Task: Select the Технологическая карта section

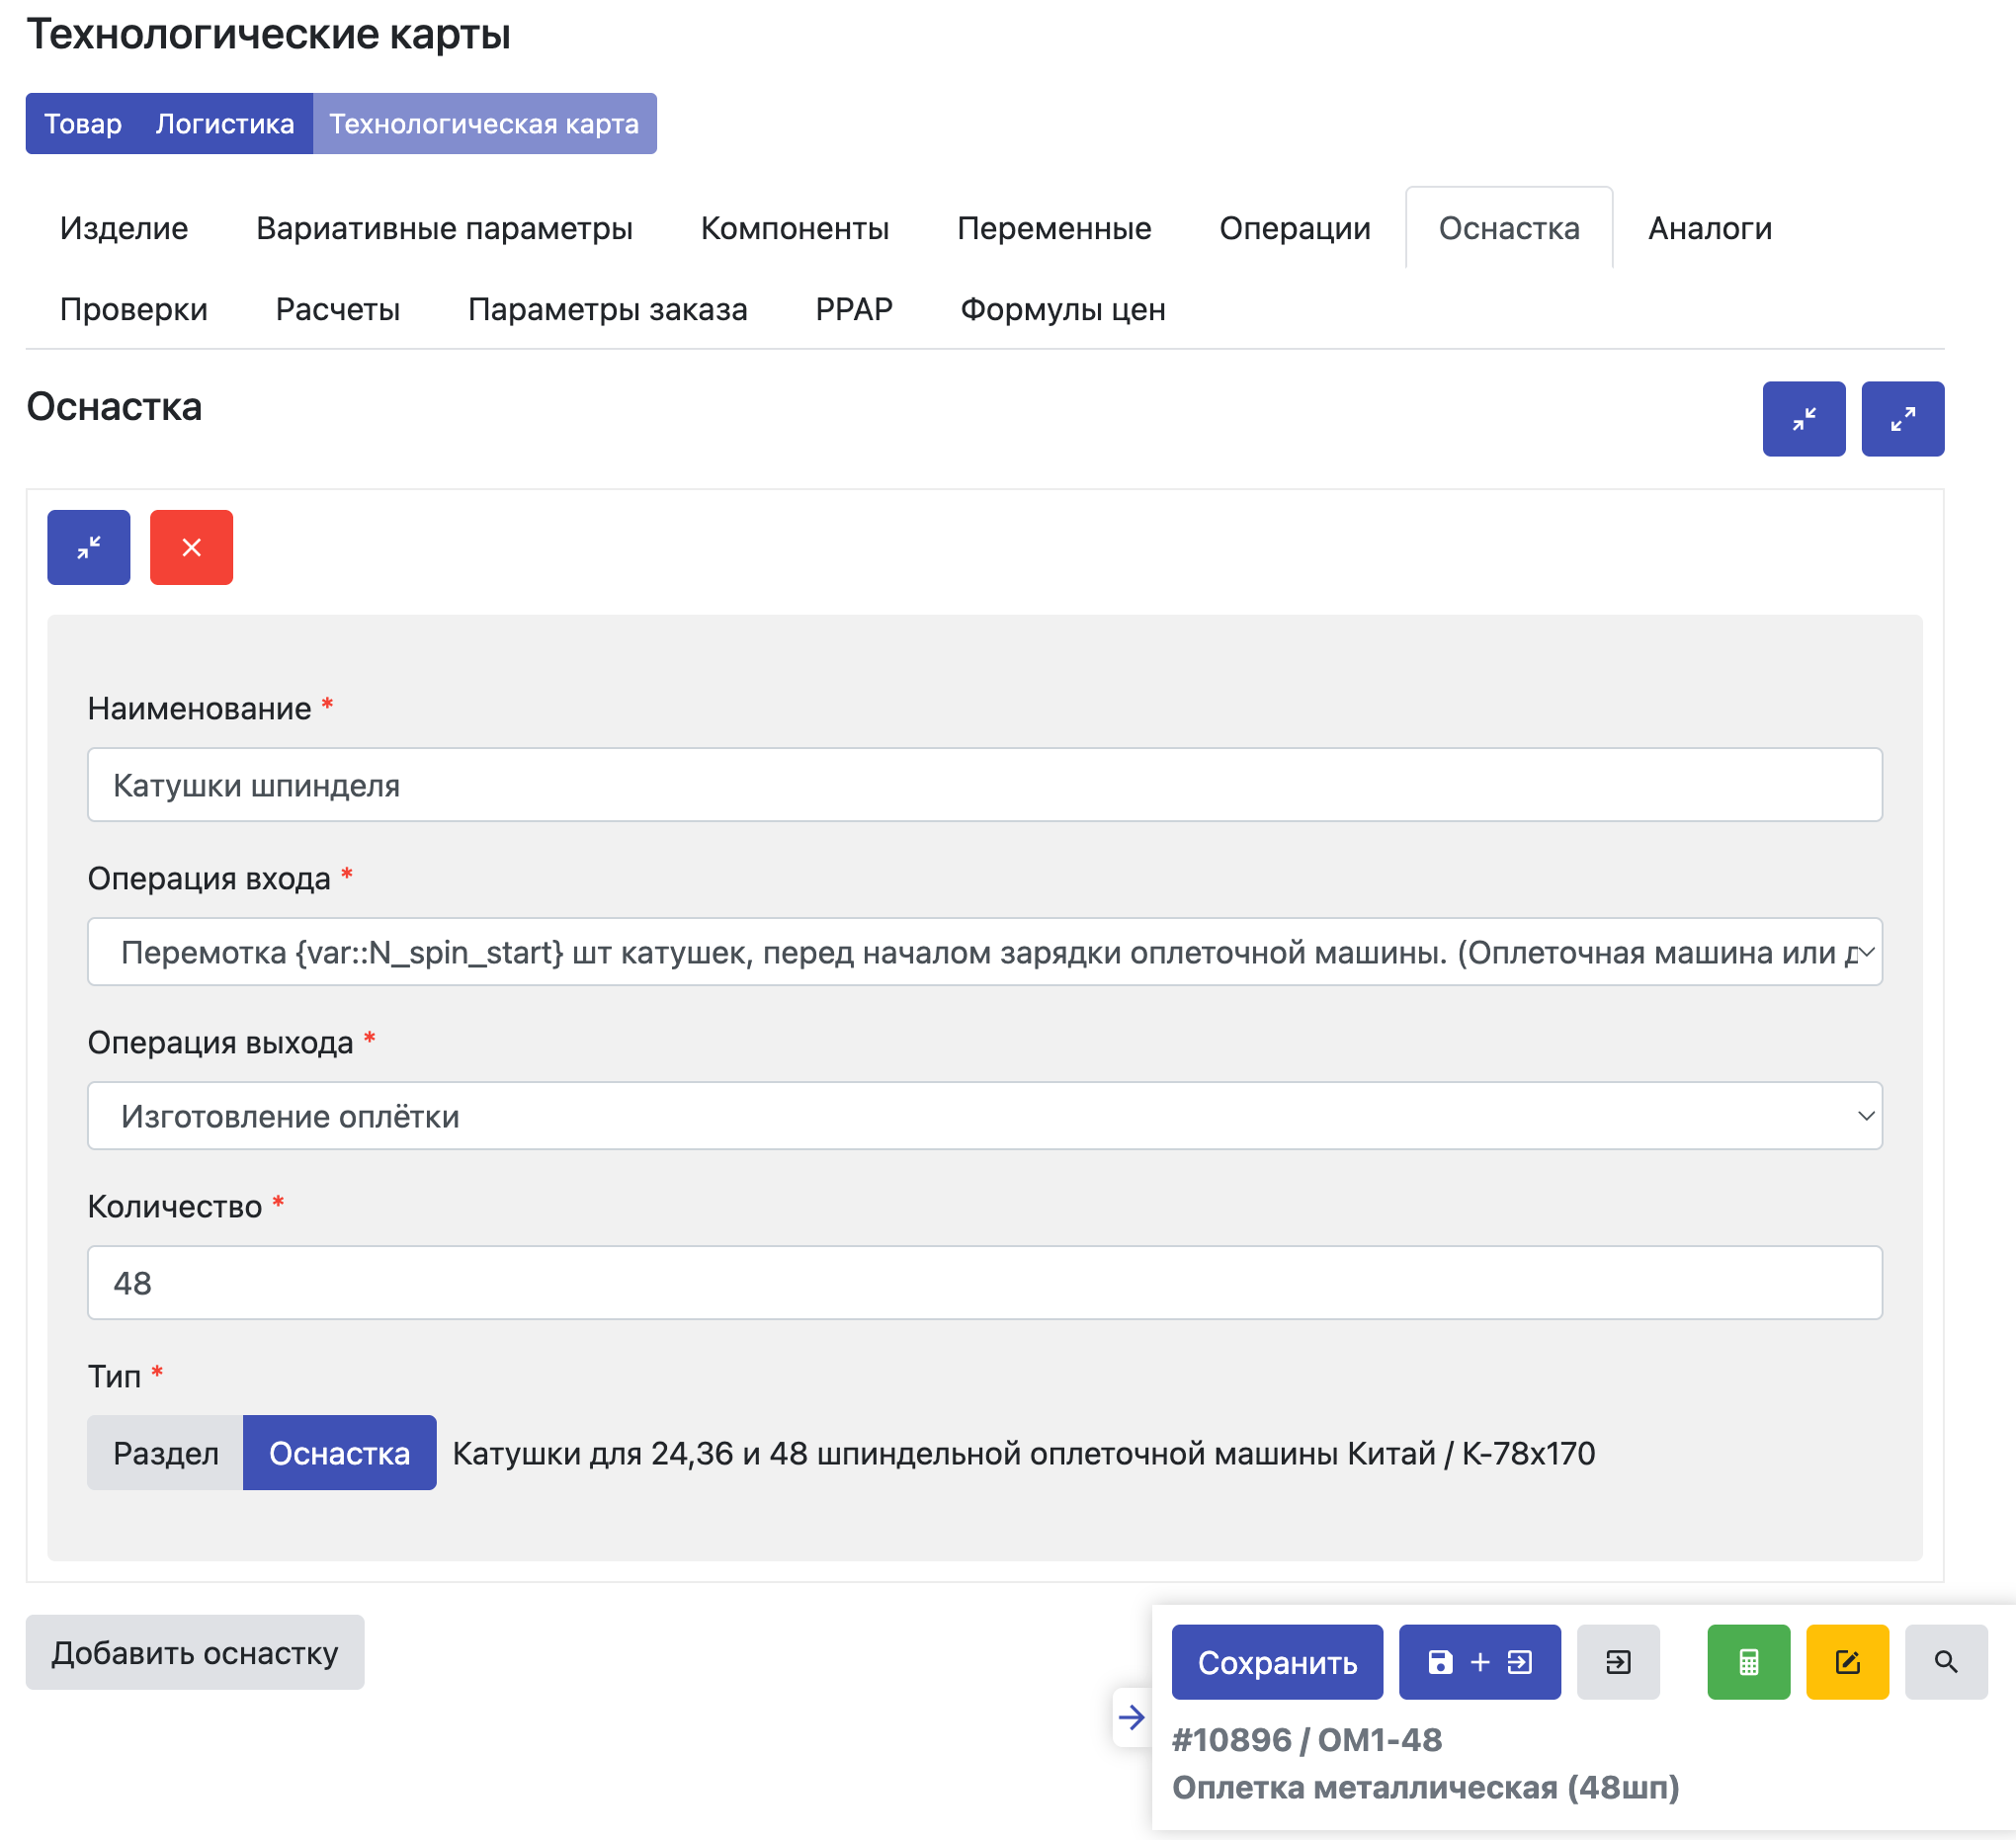Action: [x=484, y=124]
